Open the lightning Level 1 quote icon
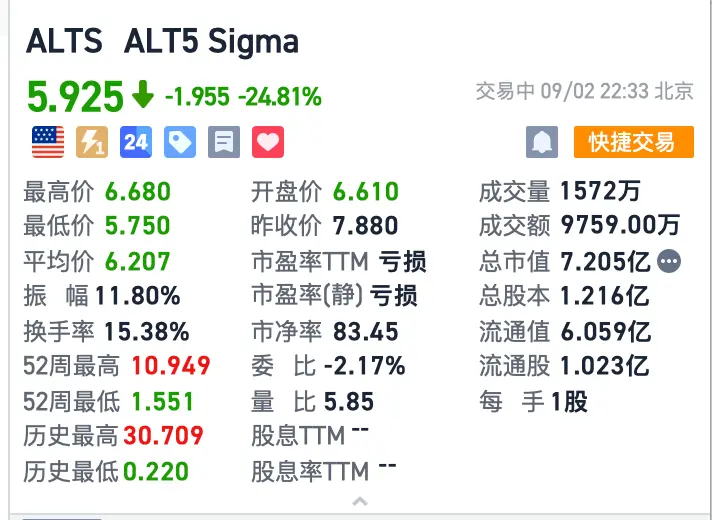Viewport: 712px width, 520px height. [x=92, y=142]
